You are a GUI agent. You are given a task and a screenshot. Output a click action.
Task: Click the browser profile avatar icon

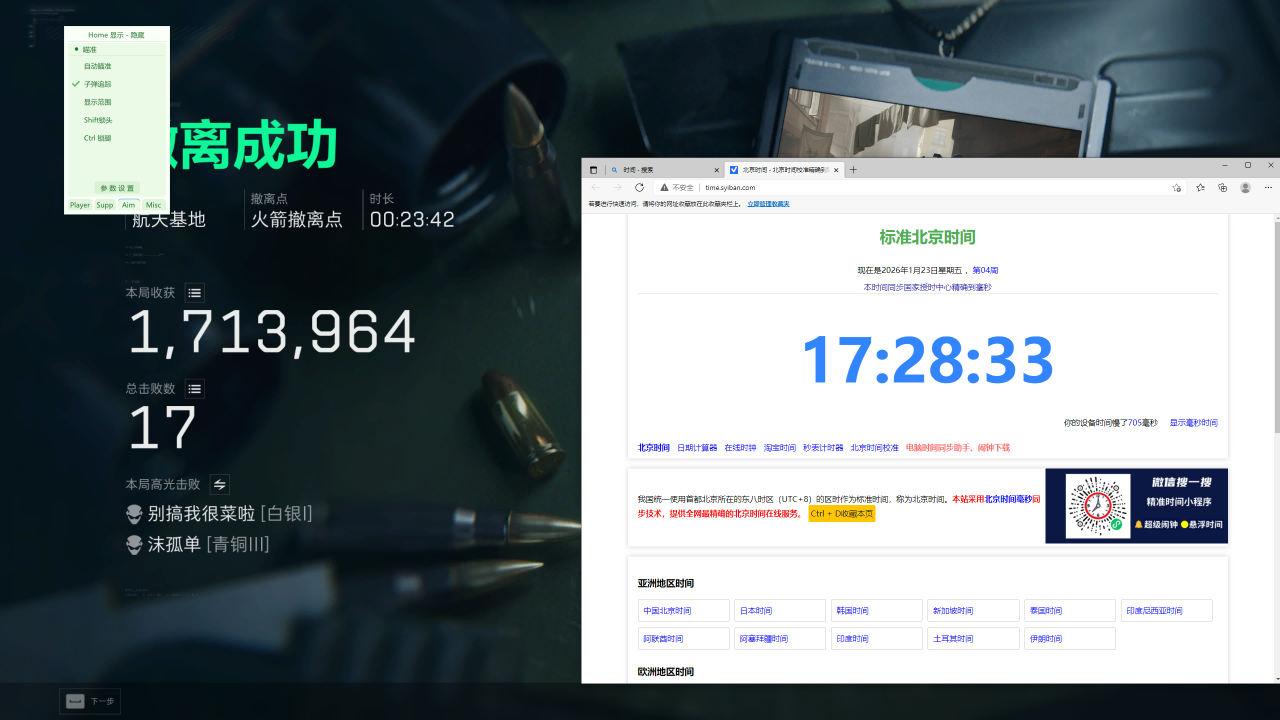pos(1244,187)
